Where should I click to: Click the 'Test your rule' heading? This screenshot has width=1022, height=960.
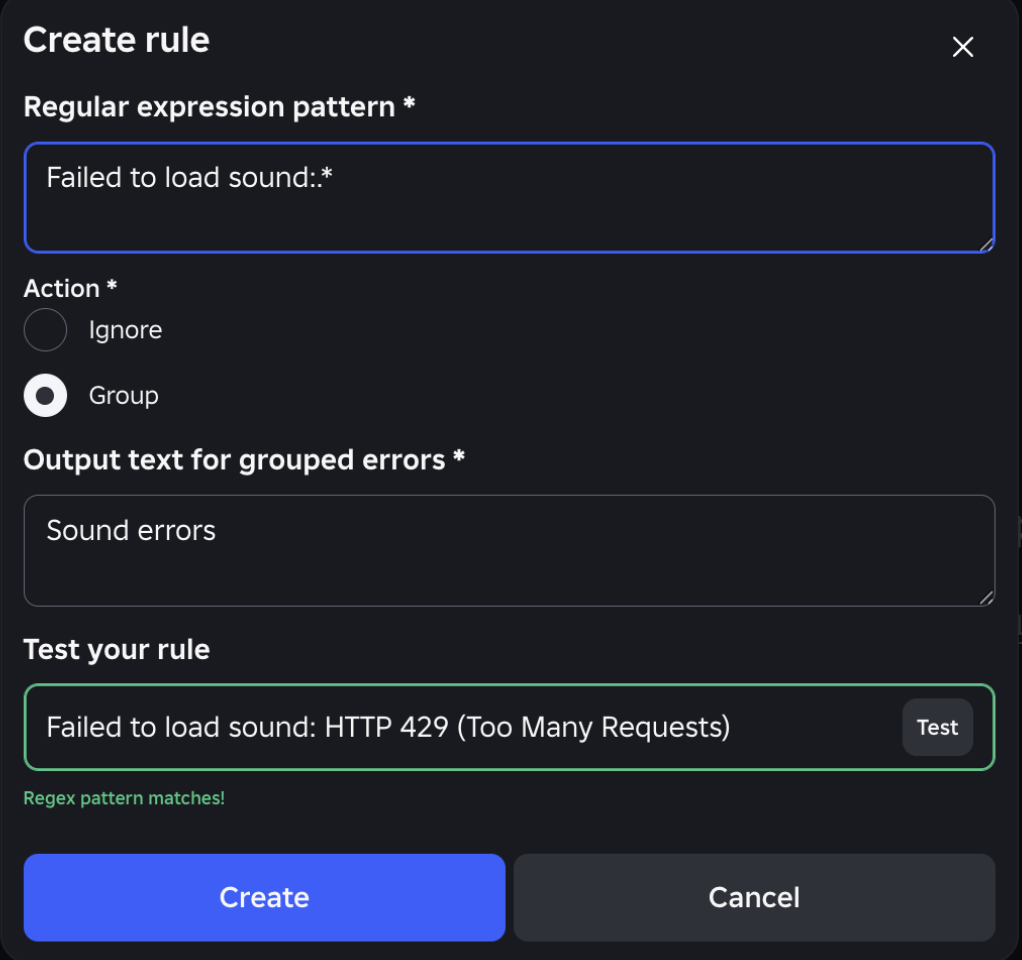pyautogui.click(x=117, y=649)
